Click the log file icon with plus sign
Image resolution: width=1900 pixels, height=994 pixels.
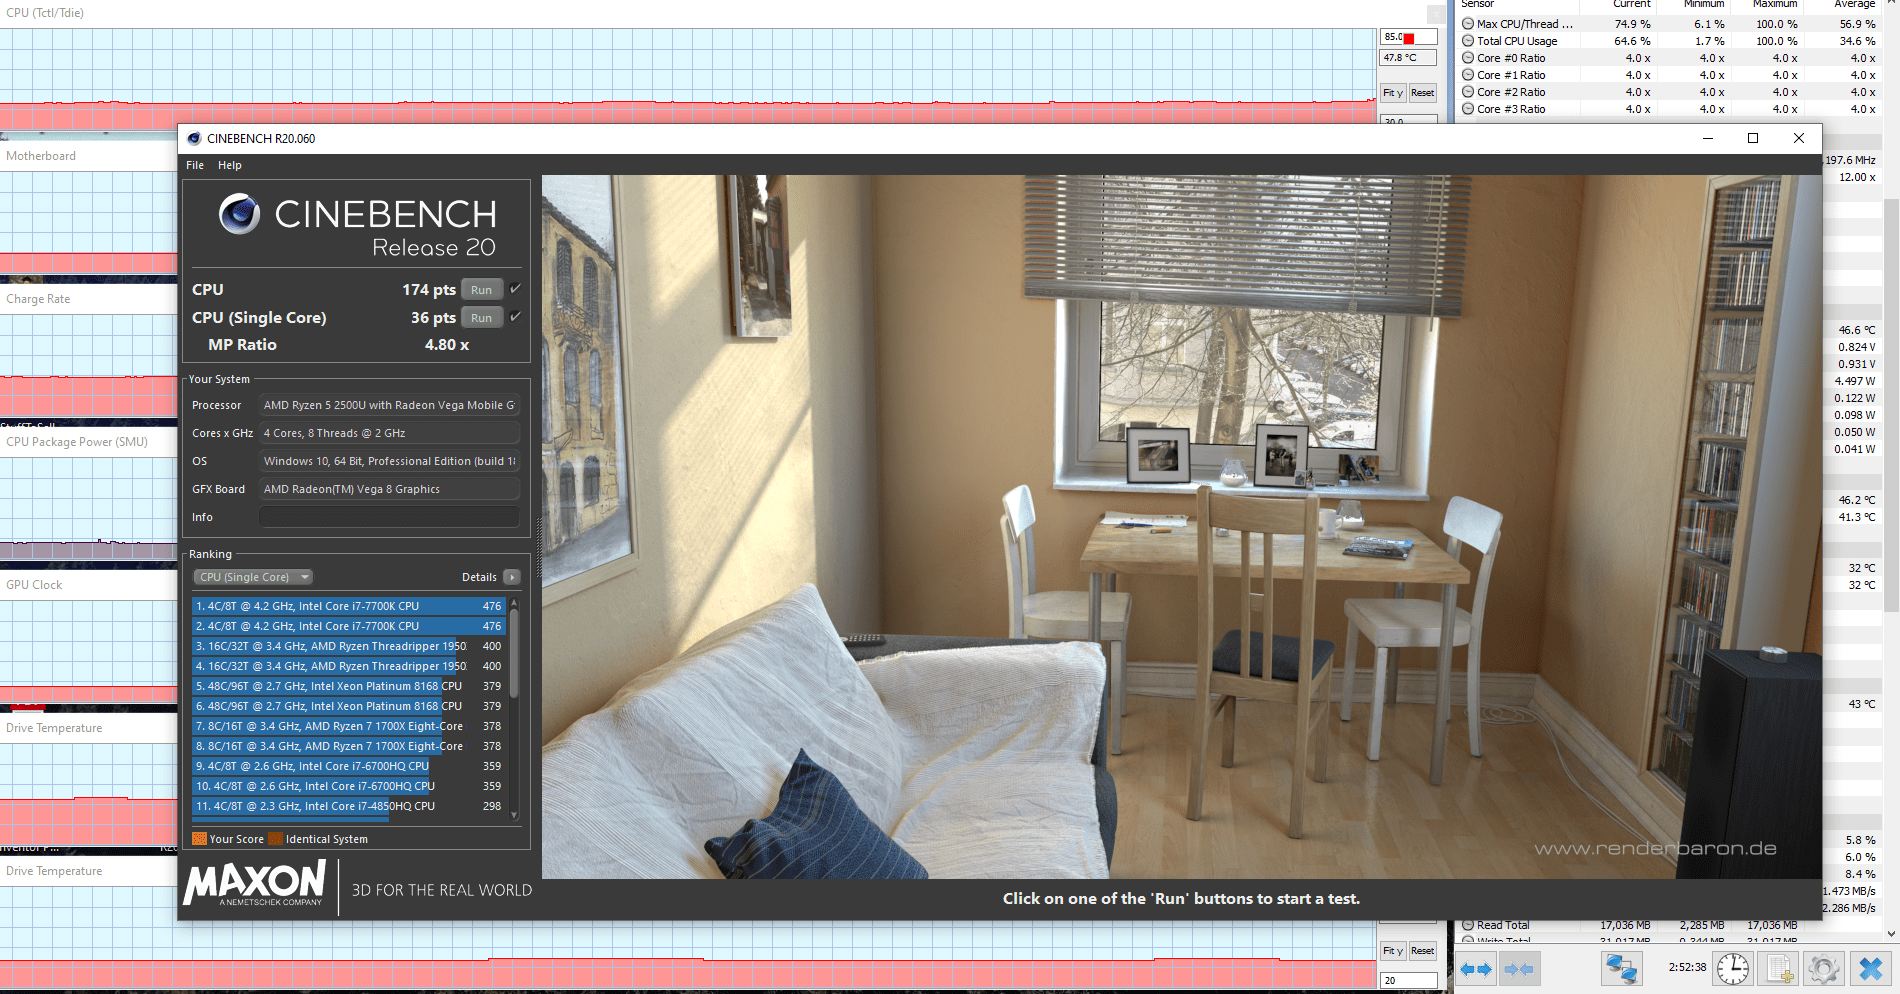[1779, 969]
